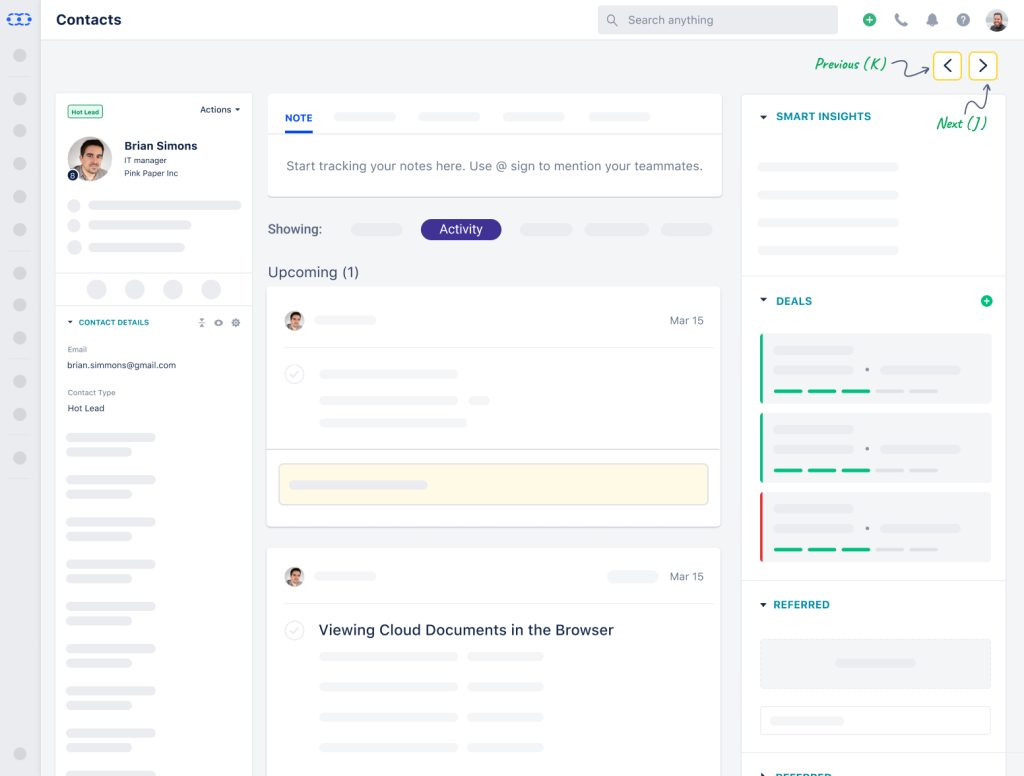1024x776 pixels.
Task: Select the Activity filter pill
Action: (x=460, y=229)
